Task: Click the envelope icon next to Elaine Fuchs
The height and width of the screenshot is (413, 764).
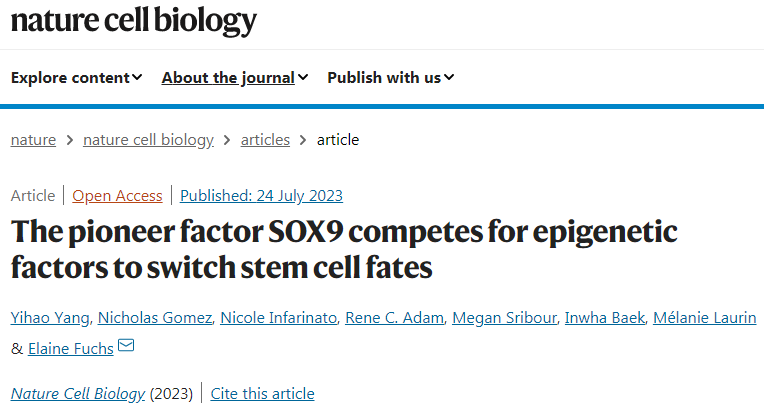Action: tap(126, 347)
